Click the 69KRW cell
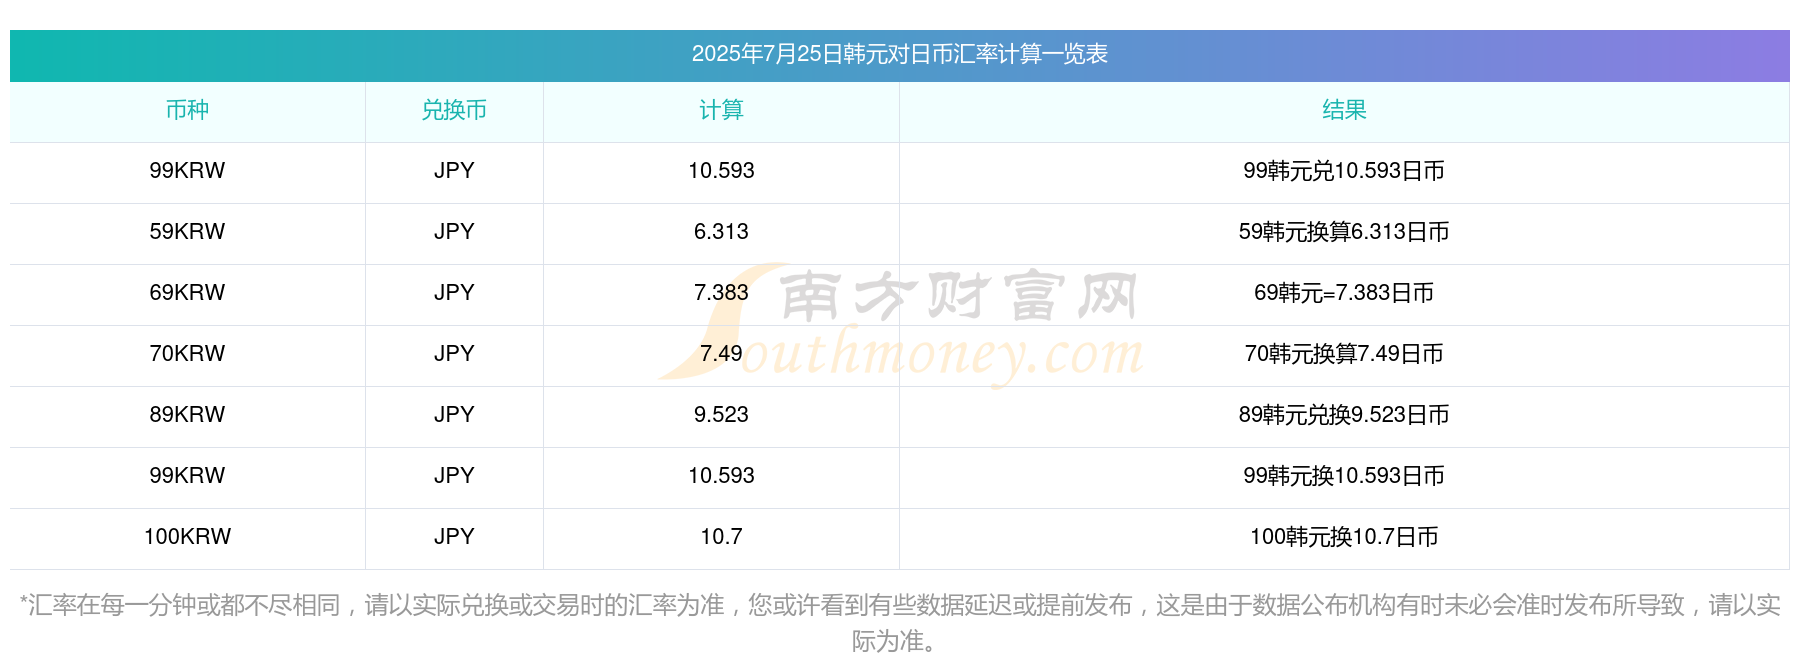The image size is (1800, 672). pyautogui.click(x=187, y=293)
